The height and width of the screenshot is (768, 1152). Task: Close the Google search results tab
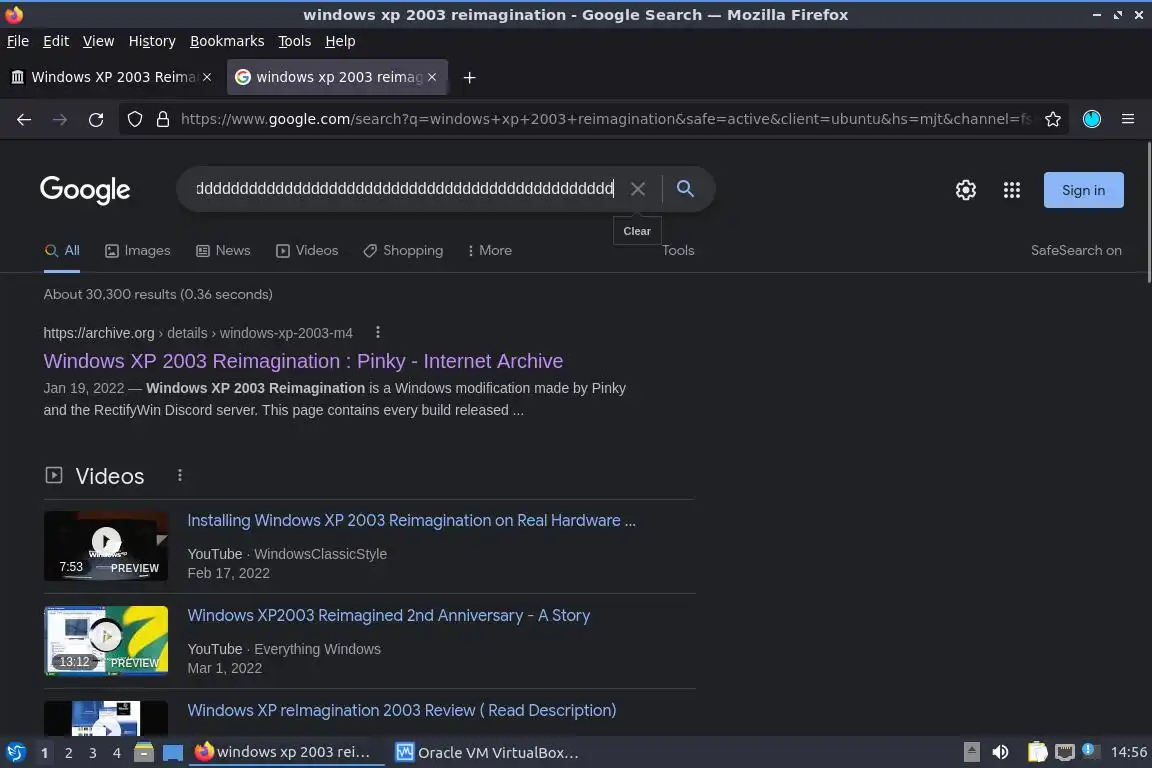(x=432, y=77)
